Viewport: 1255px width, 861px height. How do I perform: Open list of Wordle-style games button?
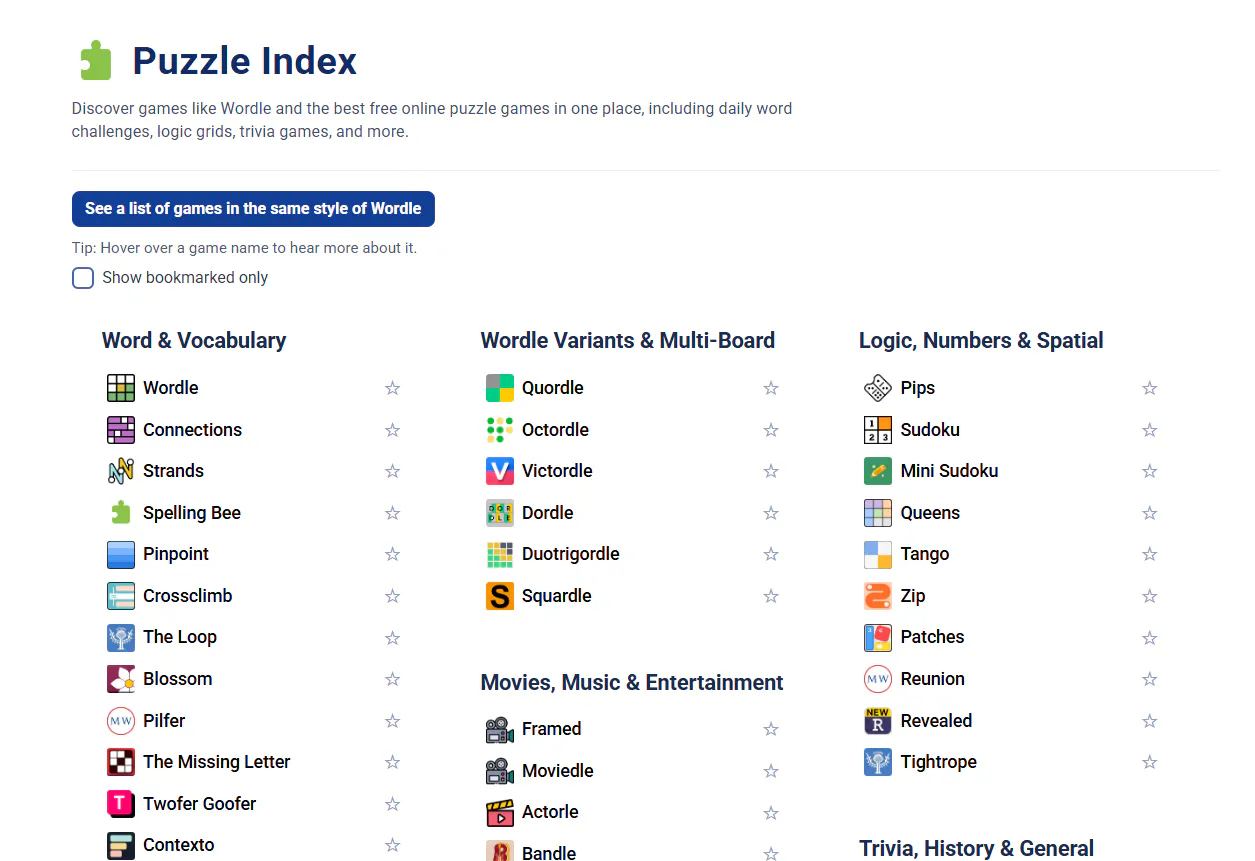[253, 209]
